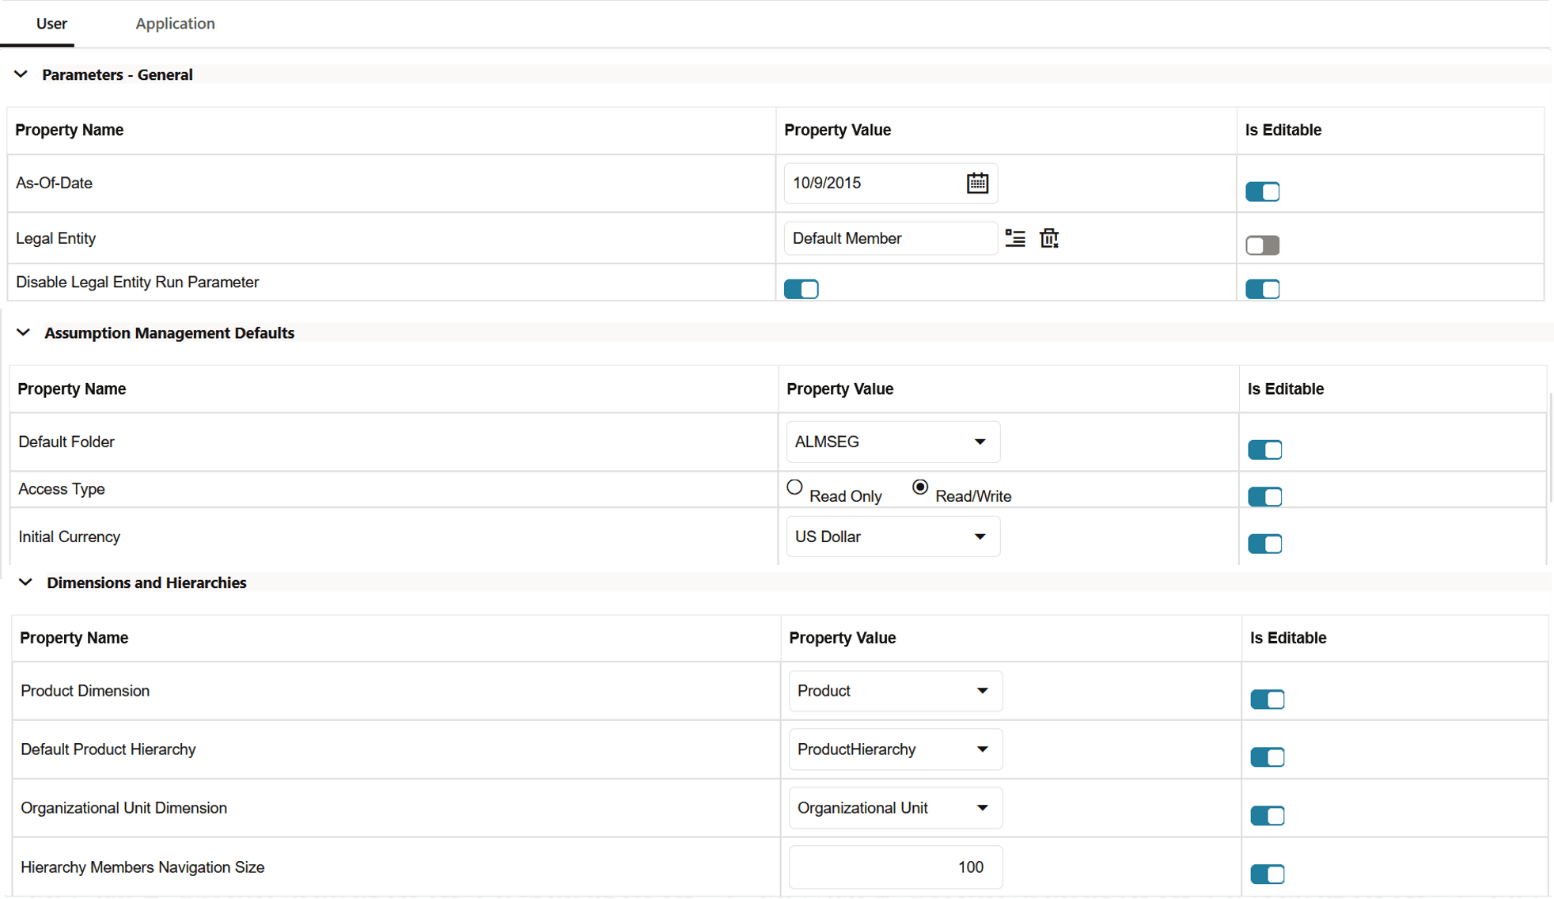This screenshot has width=1554, height=899.
Task: Open the As-Of-Date calendar picker
Action: (x=977, y=182)
